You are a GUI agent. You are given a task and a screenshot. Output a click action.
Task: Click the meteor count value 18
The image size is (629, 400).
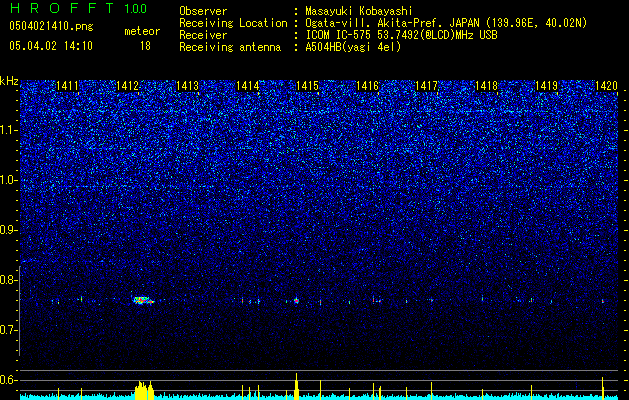pos(145,46)
